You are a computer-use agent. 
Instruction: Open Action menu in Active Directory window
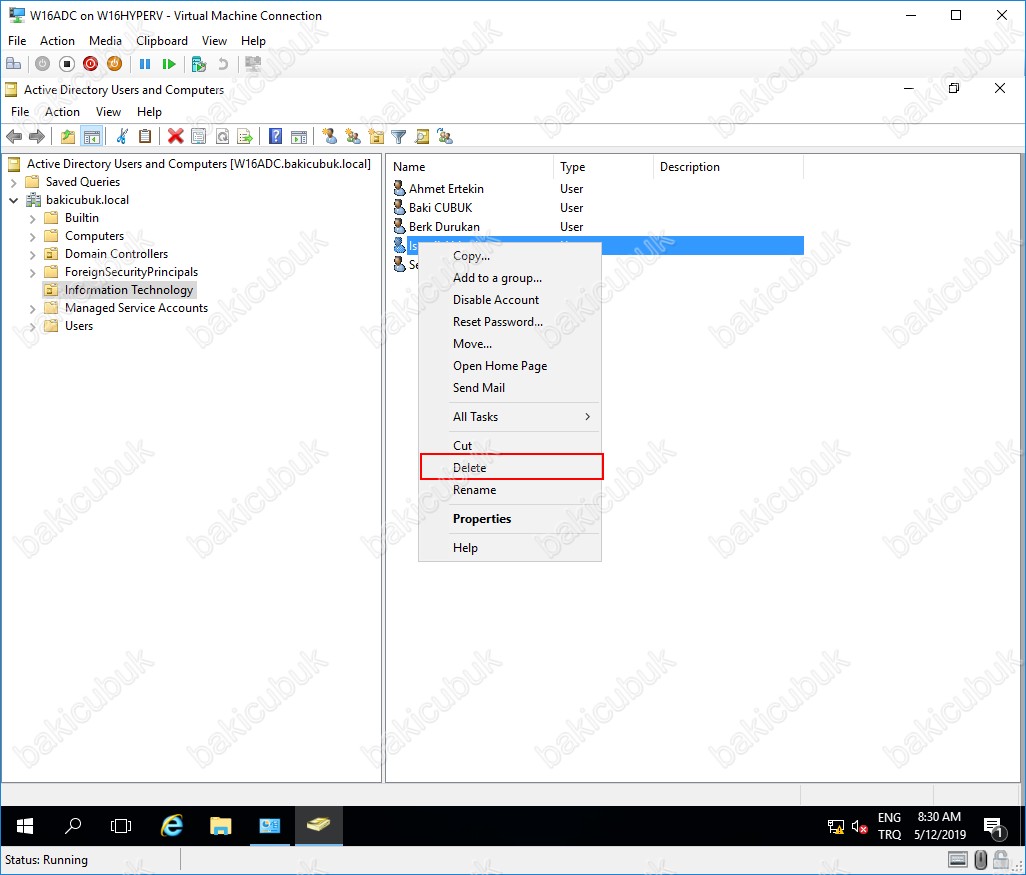[x=62, y=112]
